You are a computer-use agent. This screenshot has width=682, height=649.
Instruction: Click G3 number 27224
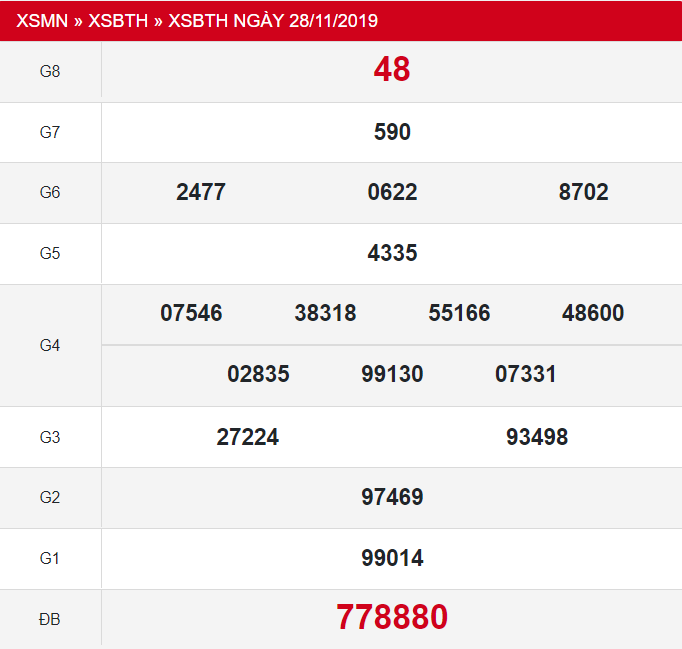click(x=247, y=437)
